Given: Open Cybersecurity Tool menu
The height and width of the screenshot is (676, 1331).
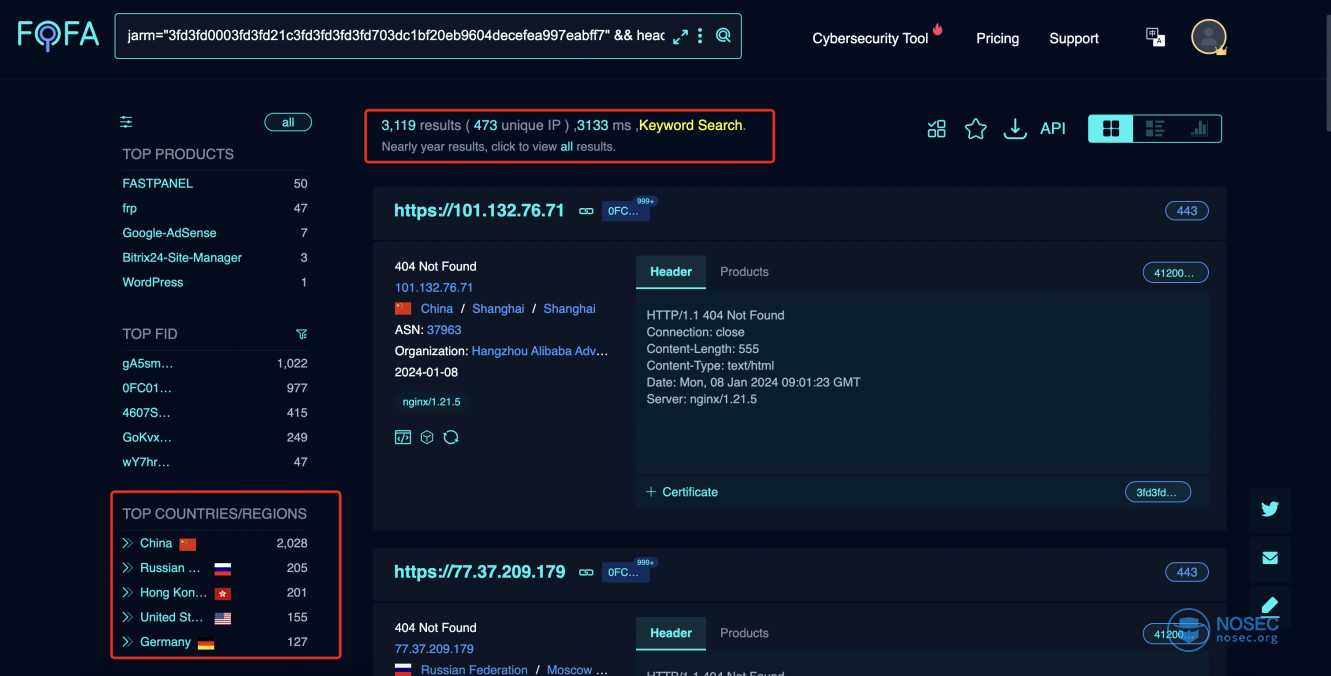Looking at the screenshot, I should coord(870,38).
